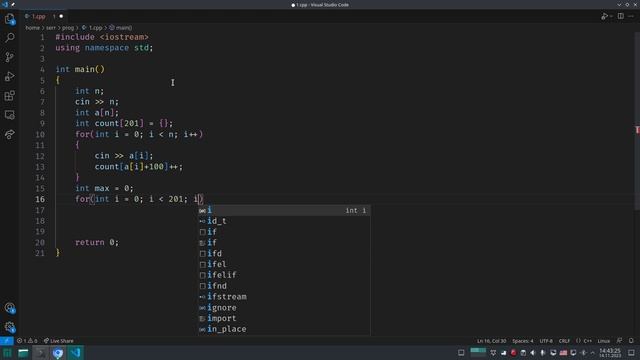Click the error marker in overview ruler

click(637, 130)
